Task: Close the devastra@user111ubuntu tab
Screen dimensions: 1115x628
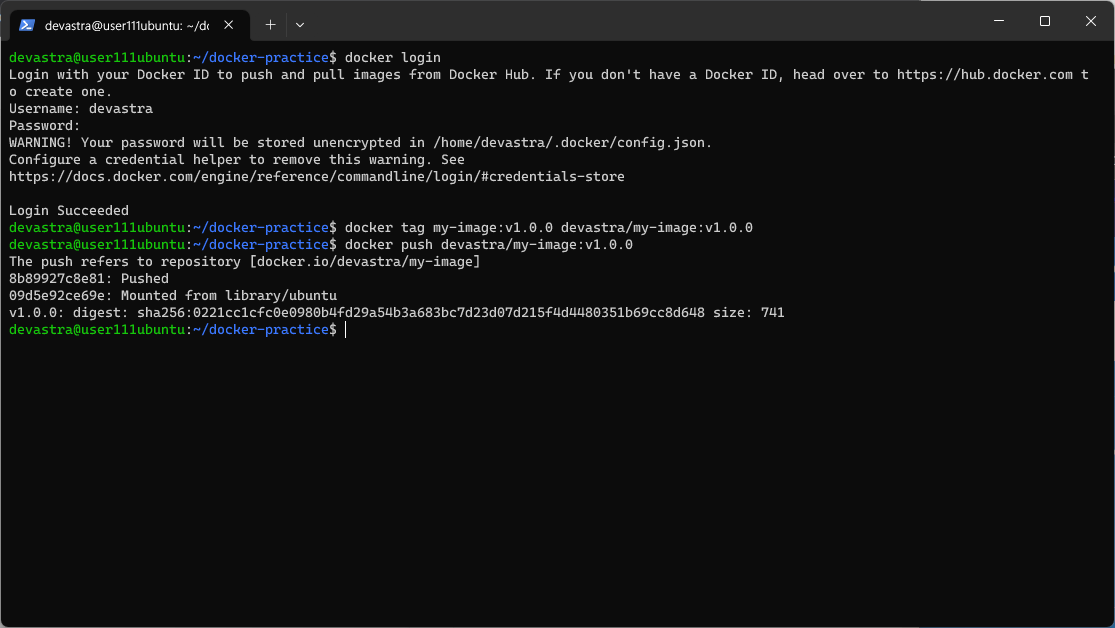Action: (x=228, y=25)
